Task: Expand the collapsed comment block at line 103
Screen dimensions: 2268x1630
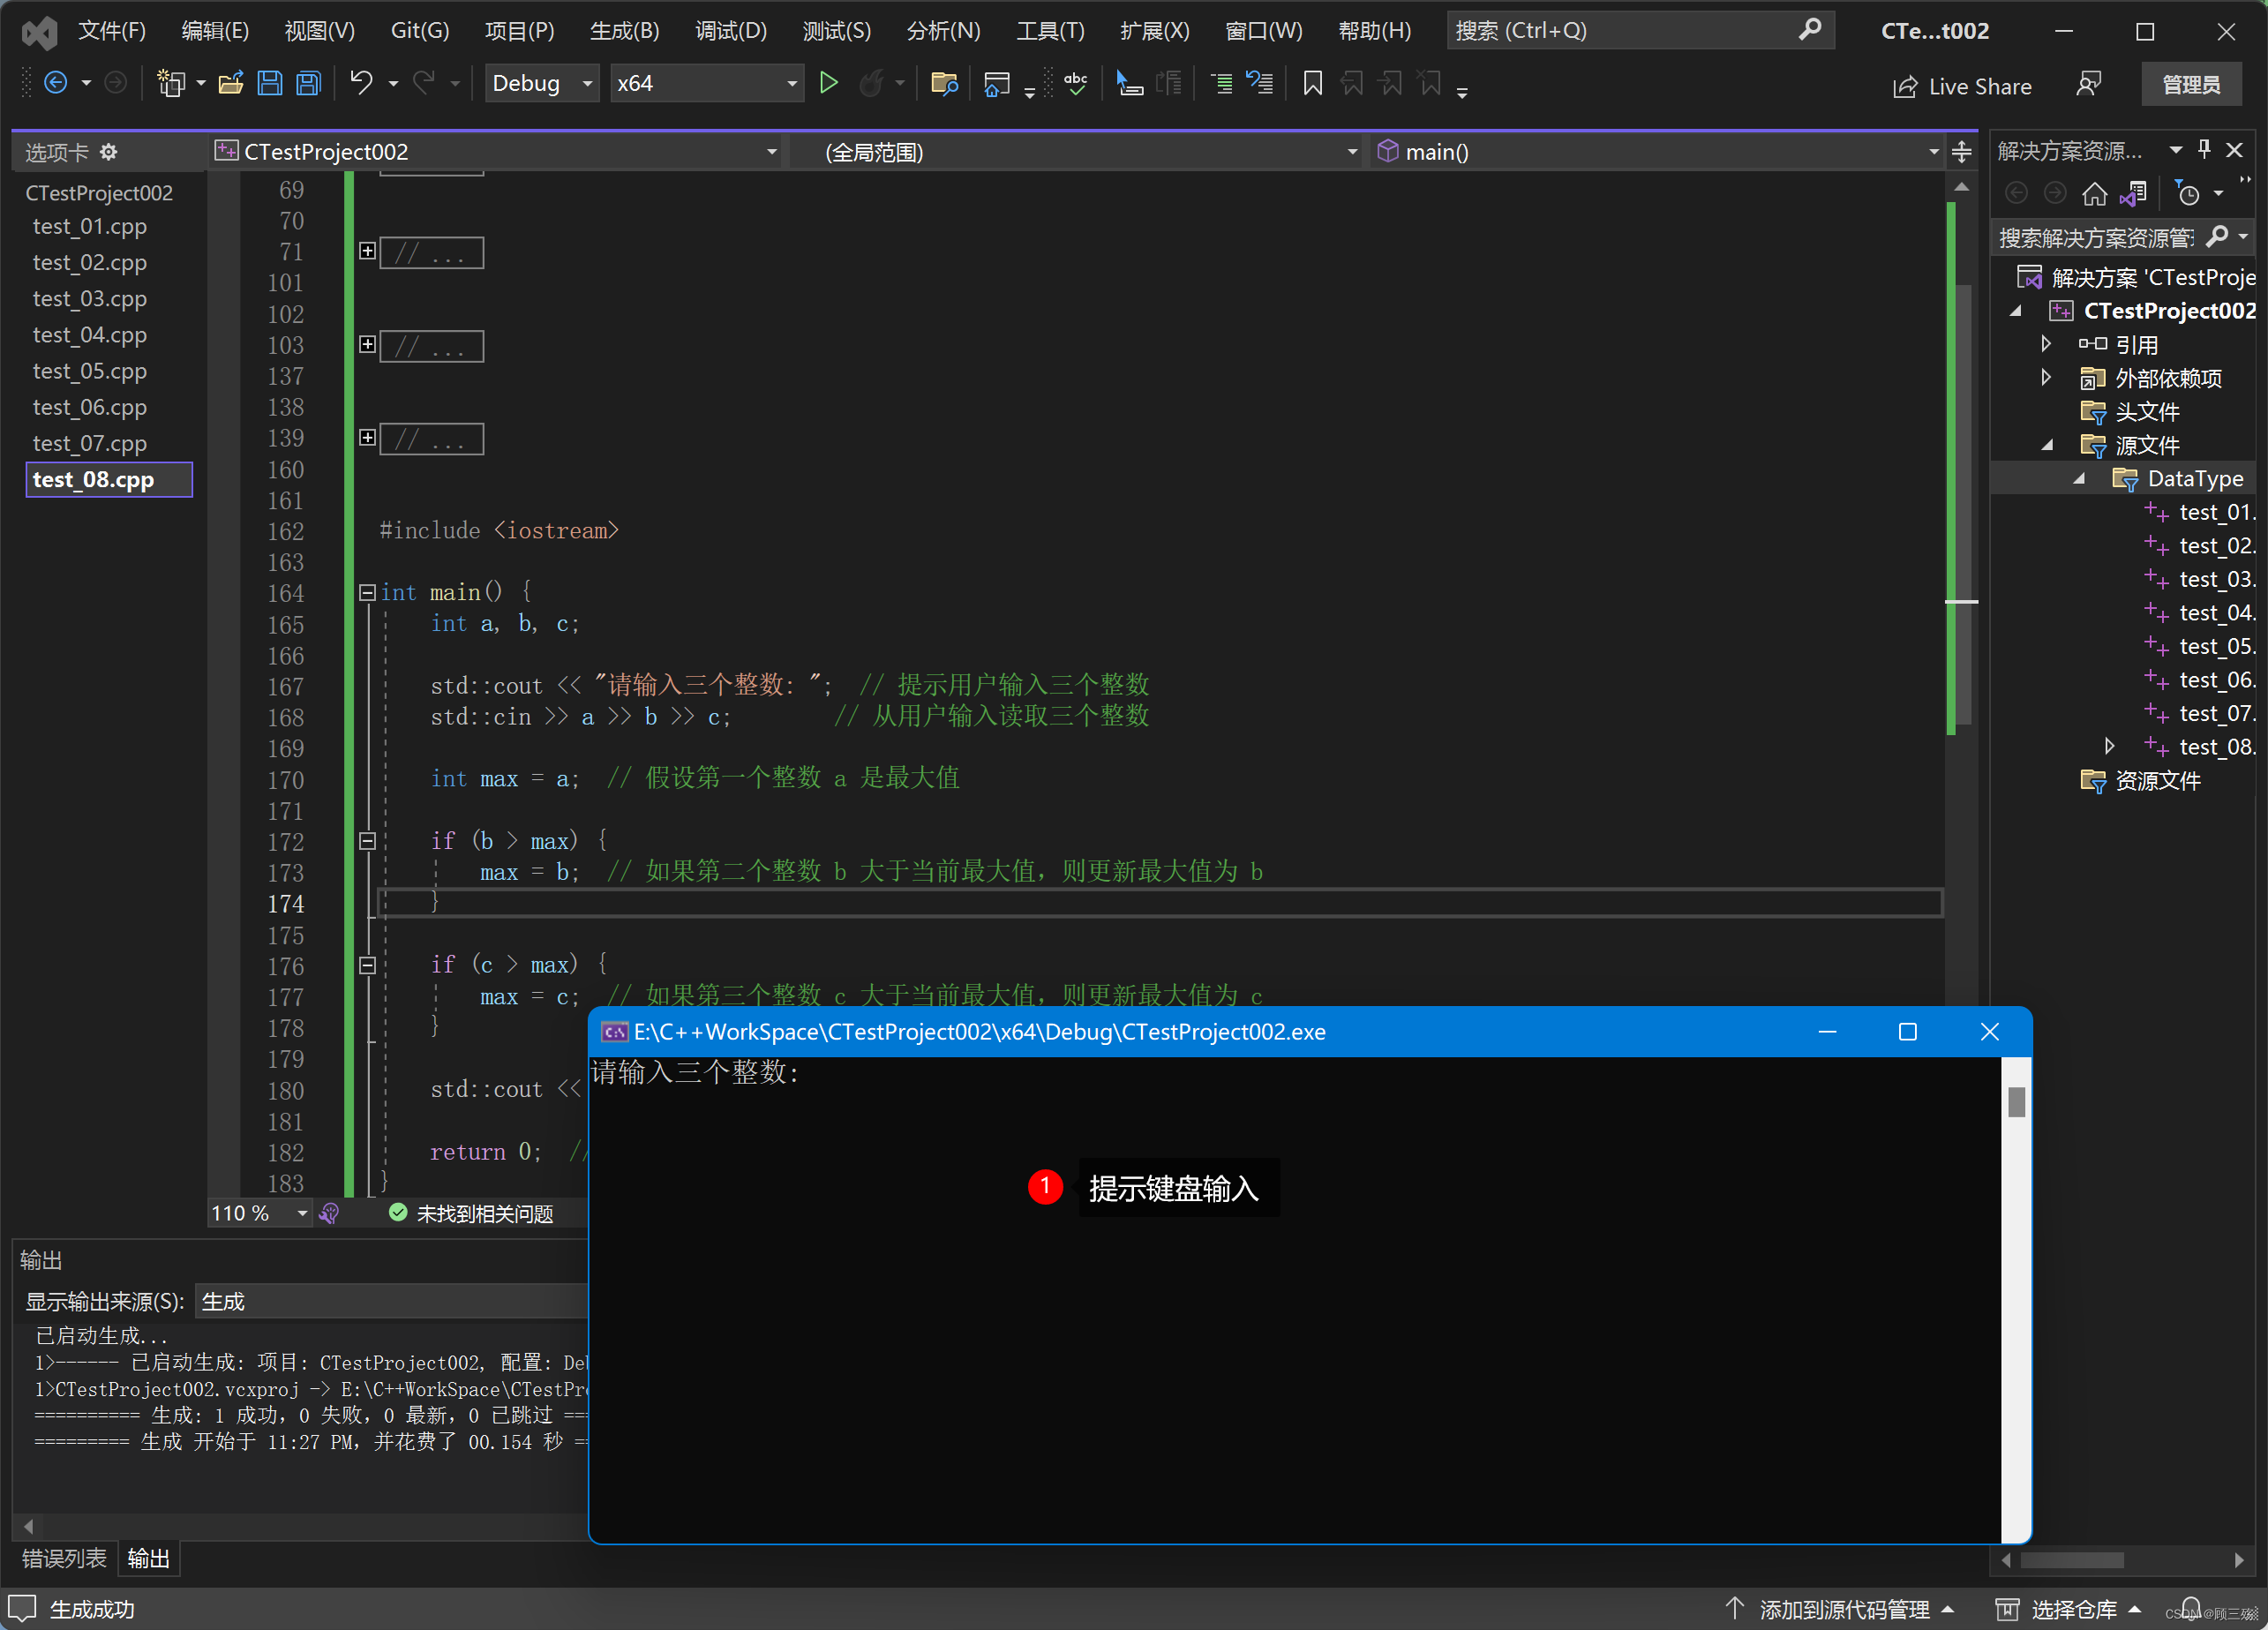Action: 367,345
